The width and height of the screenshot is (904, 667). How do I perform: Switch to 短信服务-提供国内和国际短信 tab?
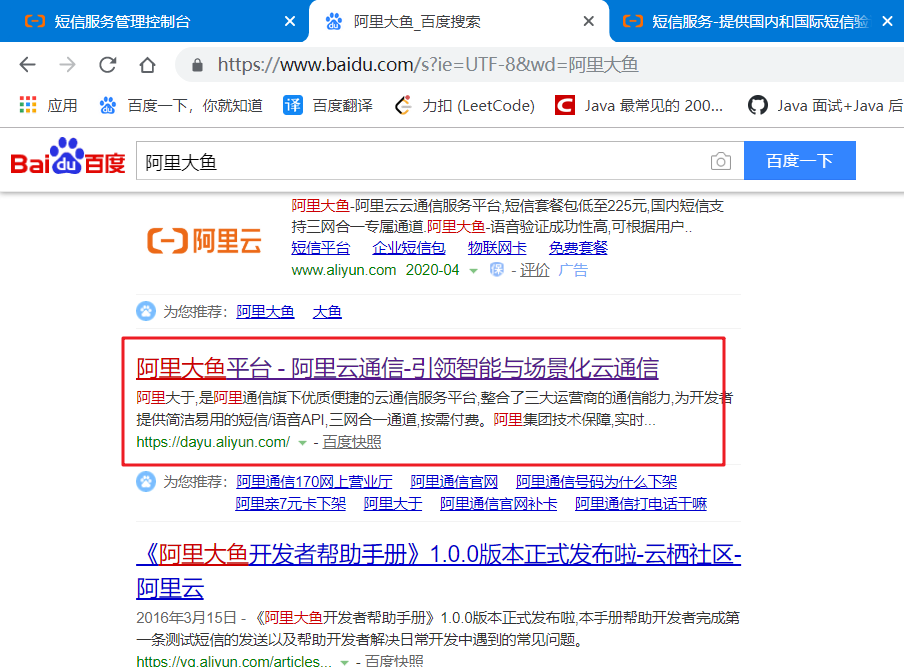click(747, 21)
